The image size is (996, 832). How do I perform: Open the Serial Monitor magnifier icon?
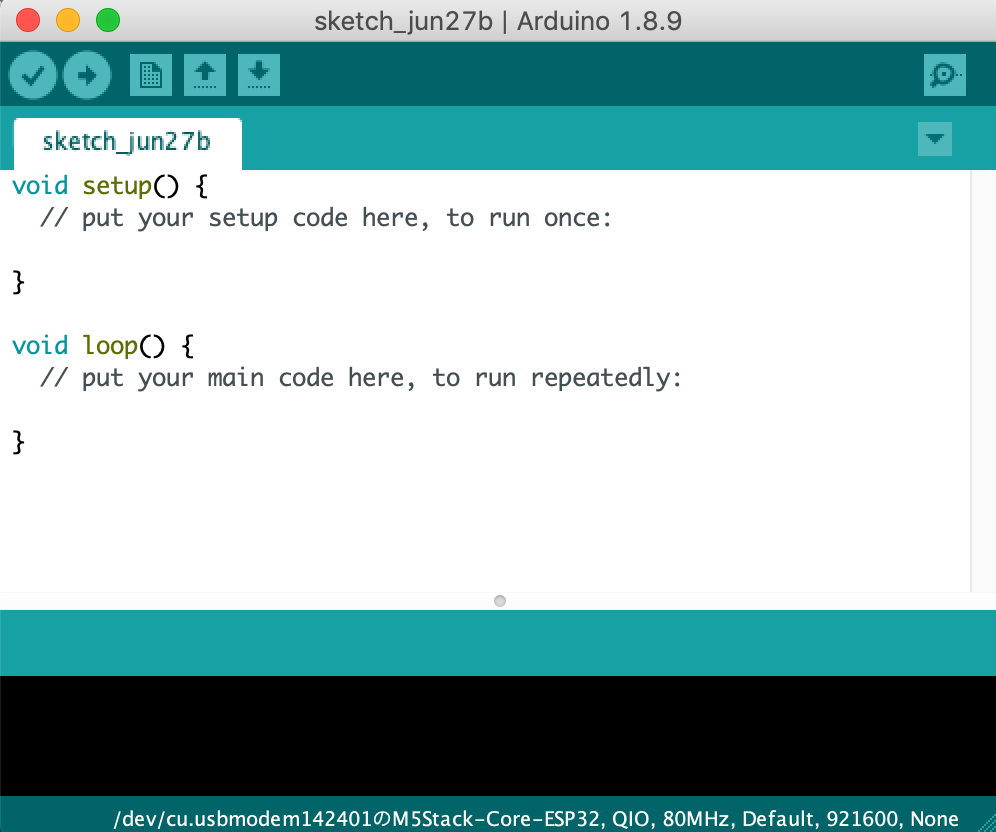(x=945, y=75)
